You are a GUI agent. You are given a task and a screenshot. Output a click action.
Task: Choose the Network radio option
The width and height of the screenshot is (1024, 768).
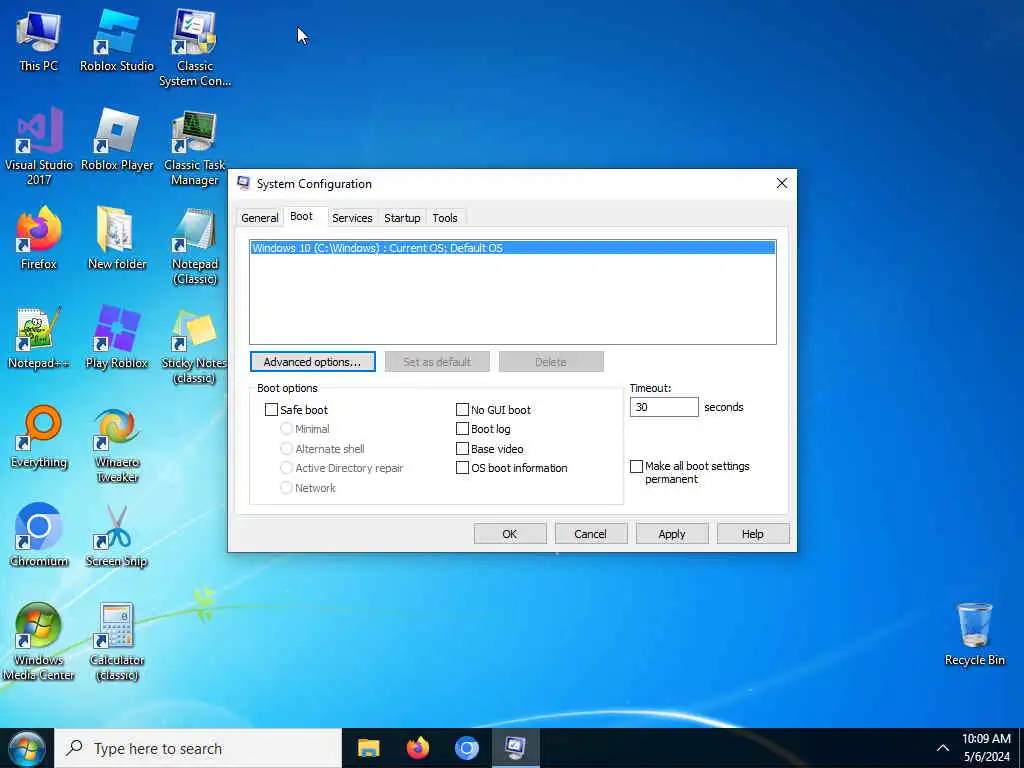(286, 488)
